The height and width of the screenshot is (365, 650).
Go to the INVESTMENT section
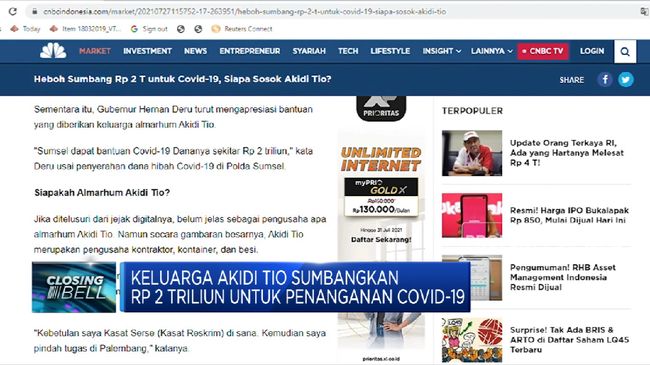pyautogui.click(x=147, y=51)
